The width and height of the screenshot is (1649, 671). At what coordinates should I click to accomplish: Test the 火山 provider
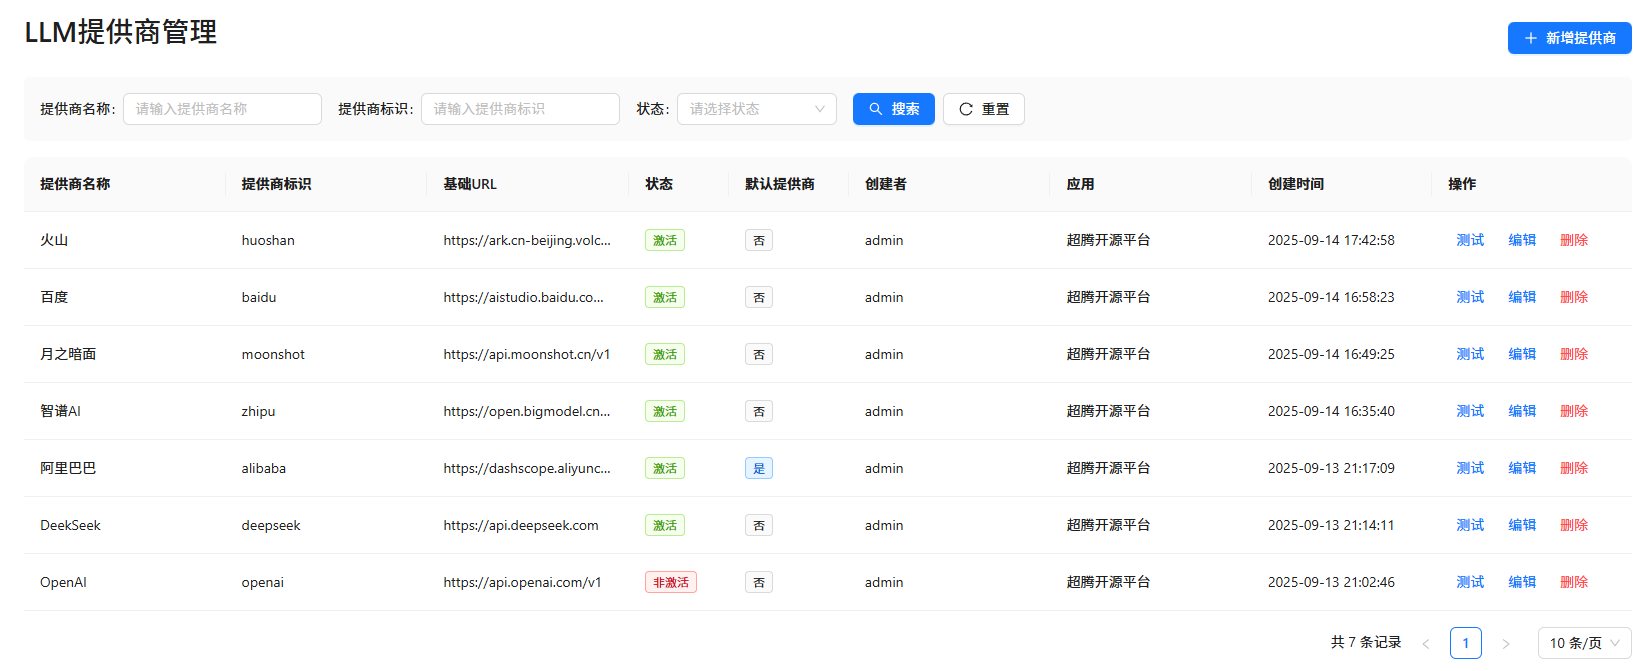pos(1470,240)
